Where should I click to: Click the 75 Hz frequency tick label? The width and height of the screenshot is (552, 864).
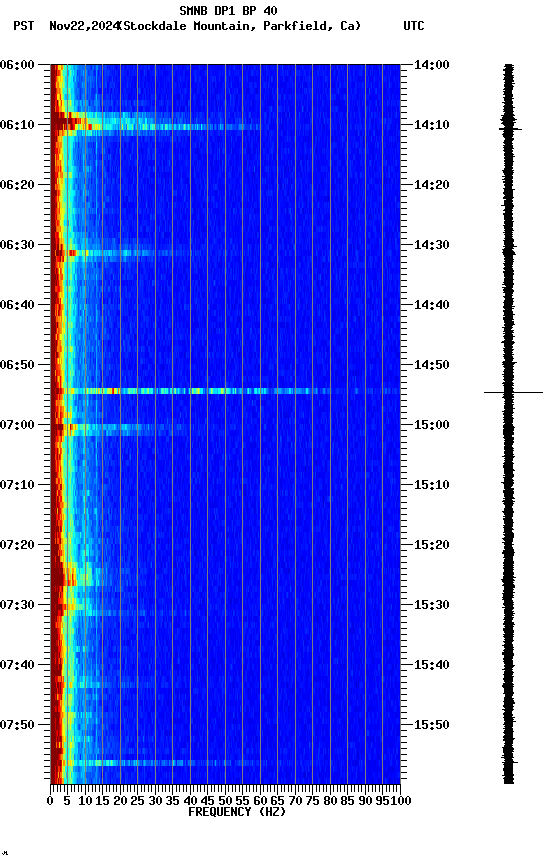[312, 802]
